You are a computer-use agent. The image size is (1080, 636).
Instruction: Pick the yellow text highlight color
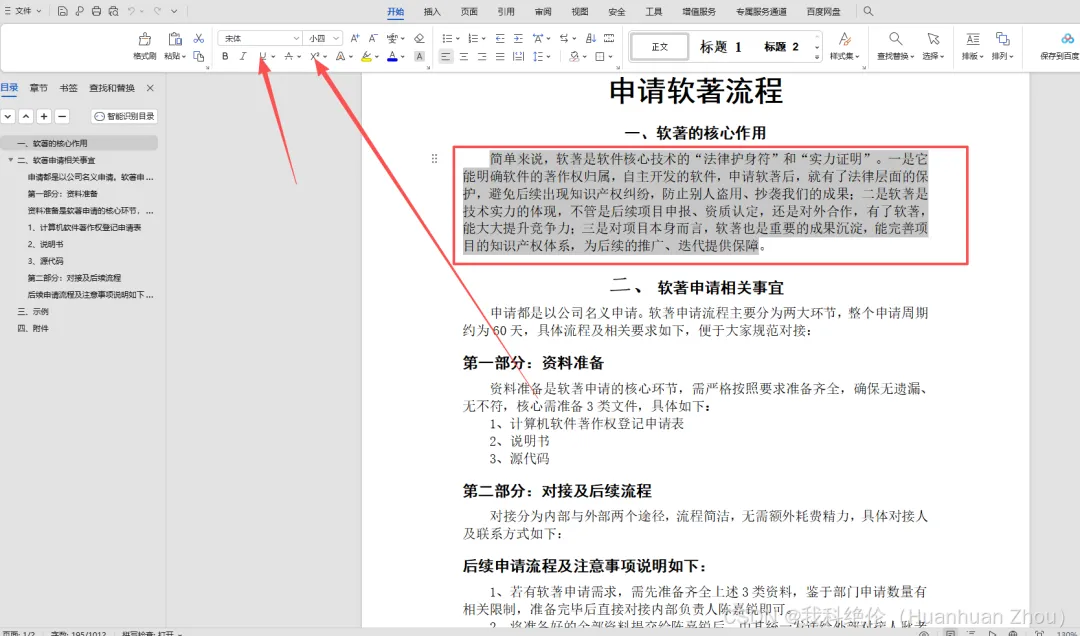[x=366, y=57]
